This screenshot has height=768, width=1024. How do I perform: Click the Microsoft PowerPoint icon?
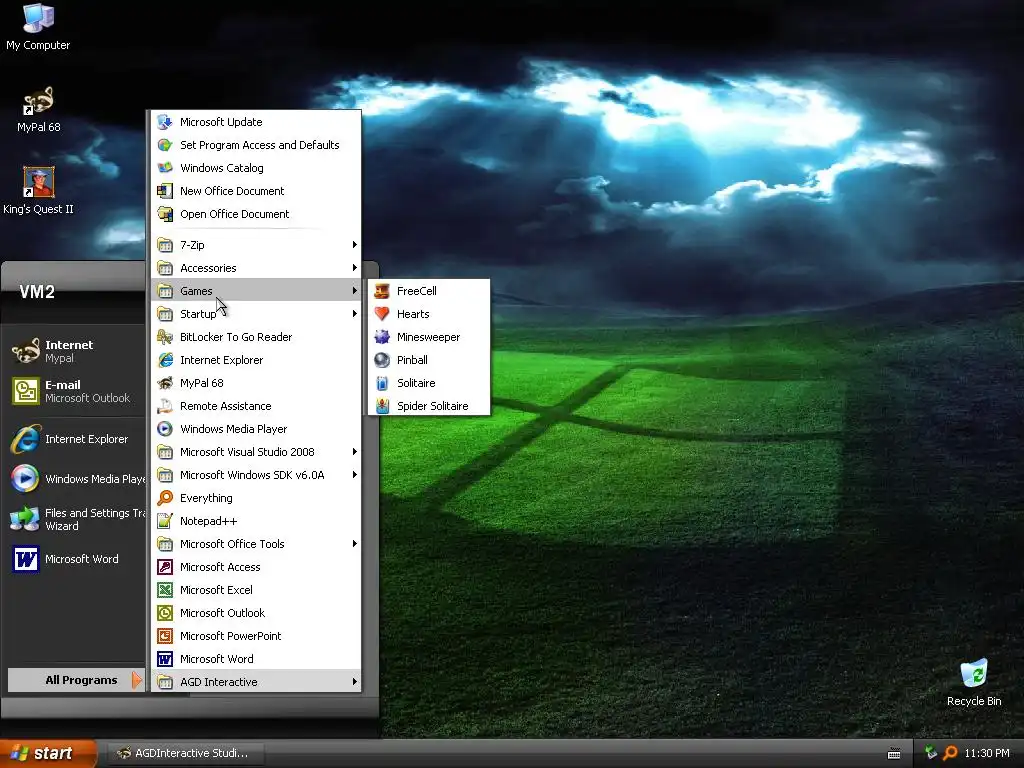(x=165, y=635)
